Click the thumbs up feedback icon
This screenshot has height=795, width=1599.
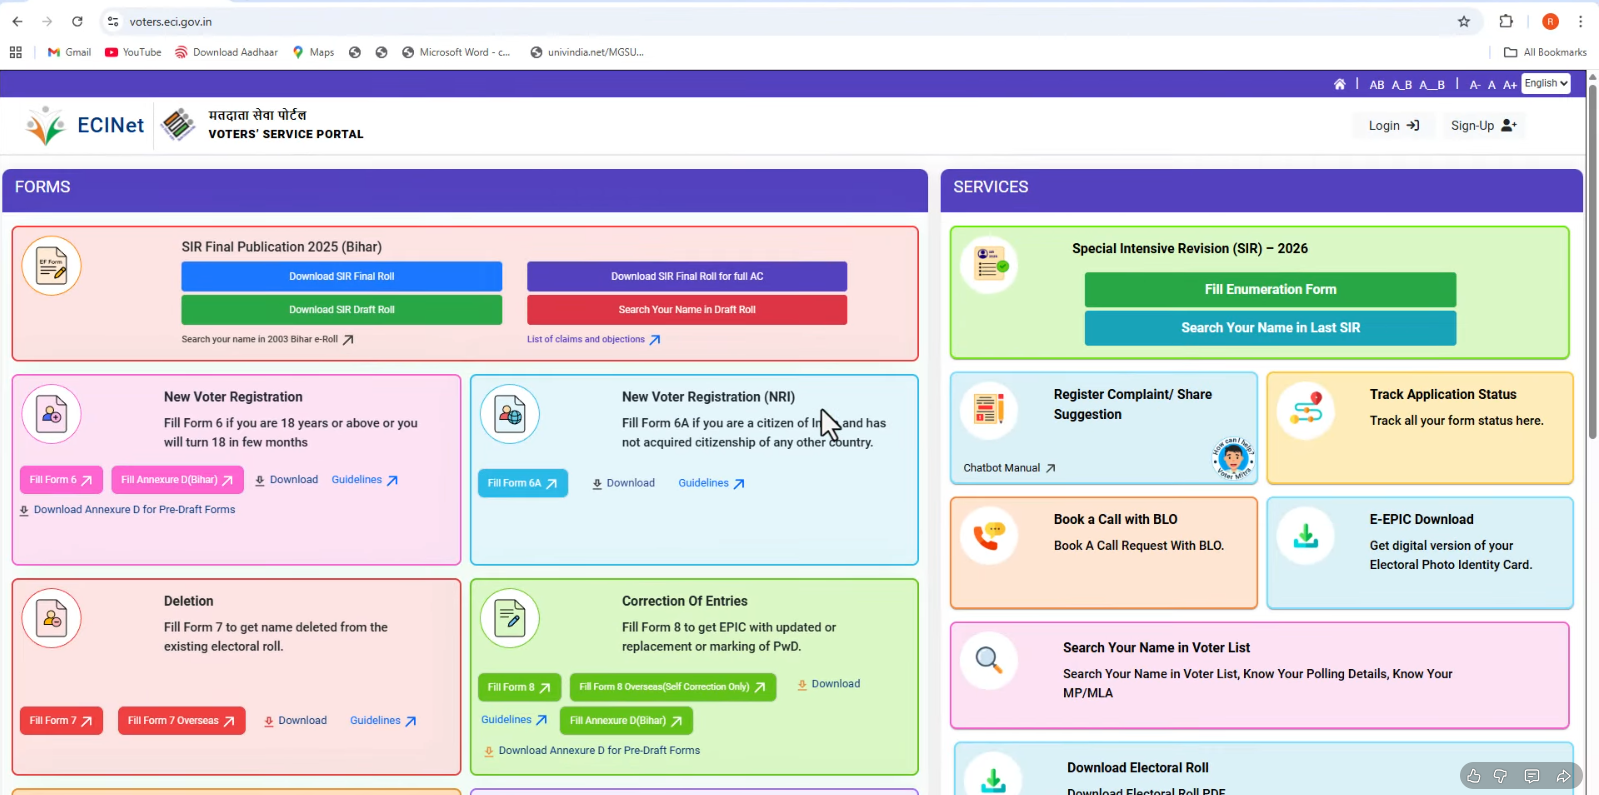[x=1473, y=776]
